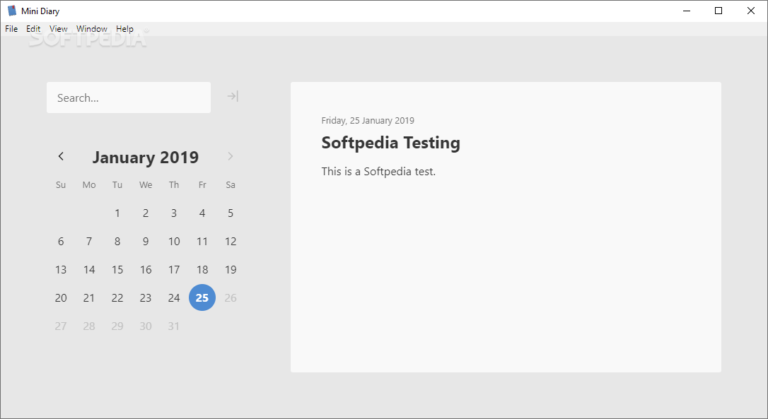The width and height of the screenshot is (768, 419).
Task: Click the diary entry body text
Action: click(378, 171)
